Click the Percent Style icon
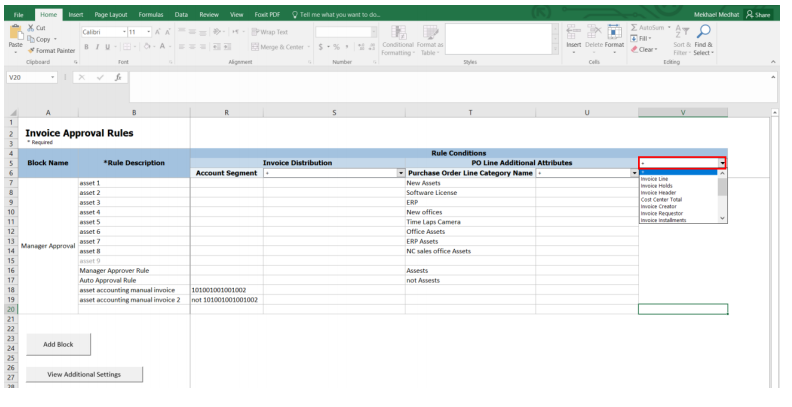Image resolution: width=792 pixels, height=407 pixels. [x=336, y=47]
